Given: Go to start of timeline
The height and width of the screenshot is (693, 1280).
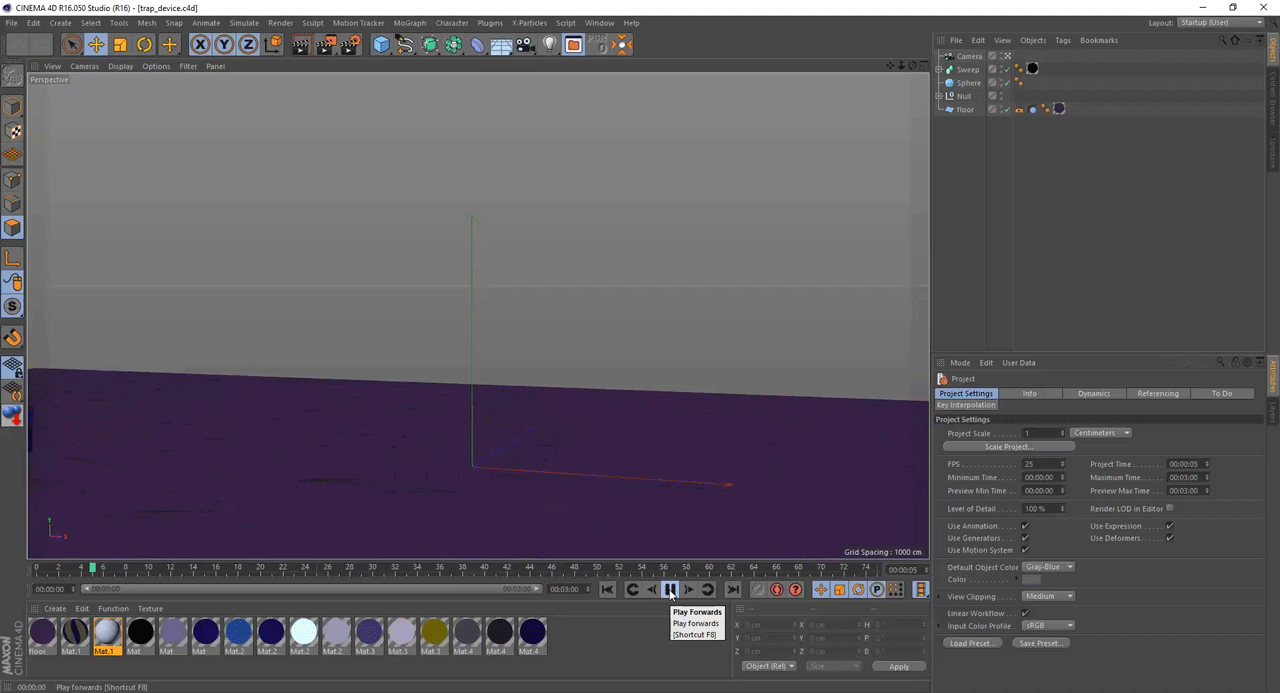Looking at the screenshot, I should click(x=607, y=589).
